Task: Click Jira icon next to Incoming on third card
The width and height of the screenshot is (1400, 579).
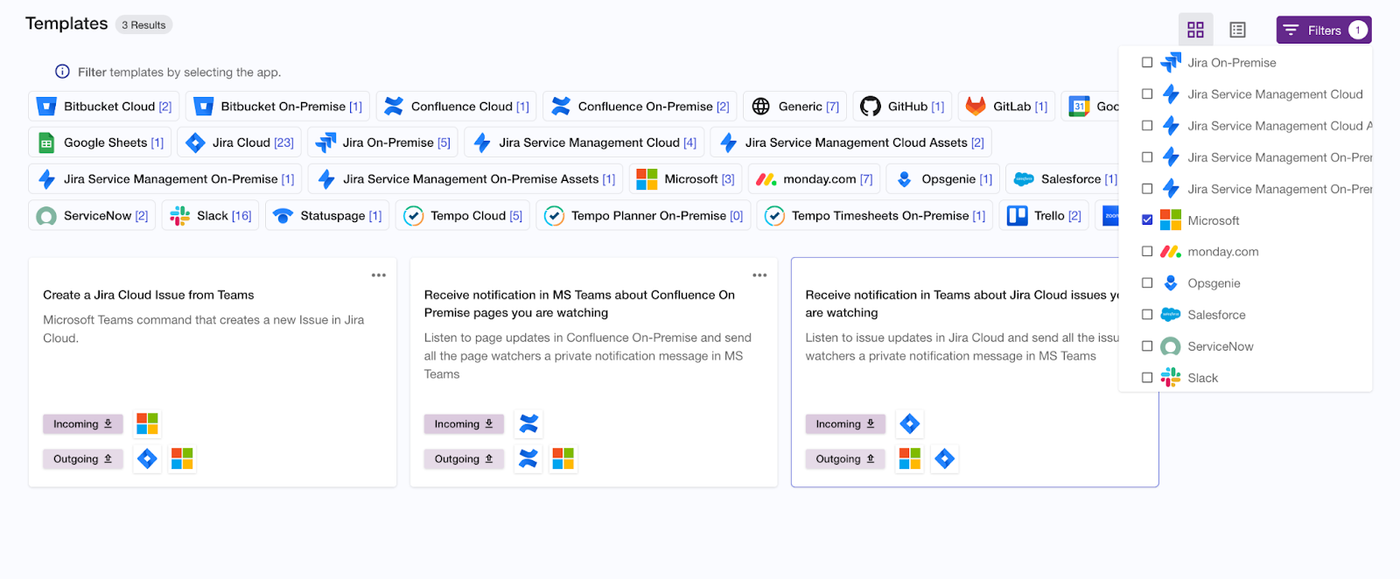Action: click(x=909, y=424)
